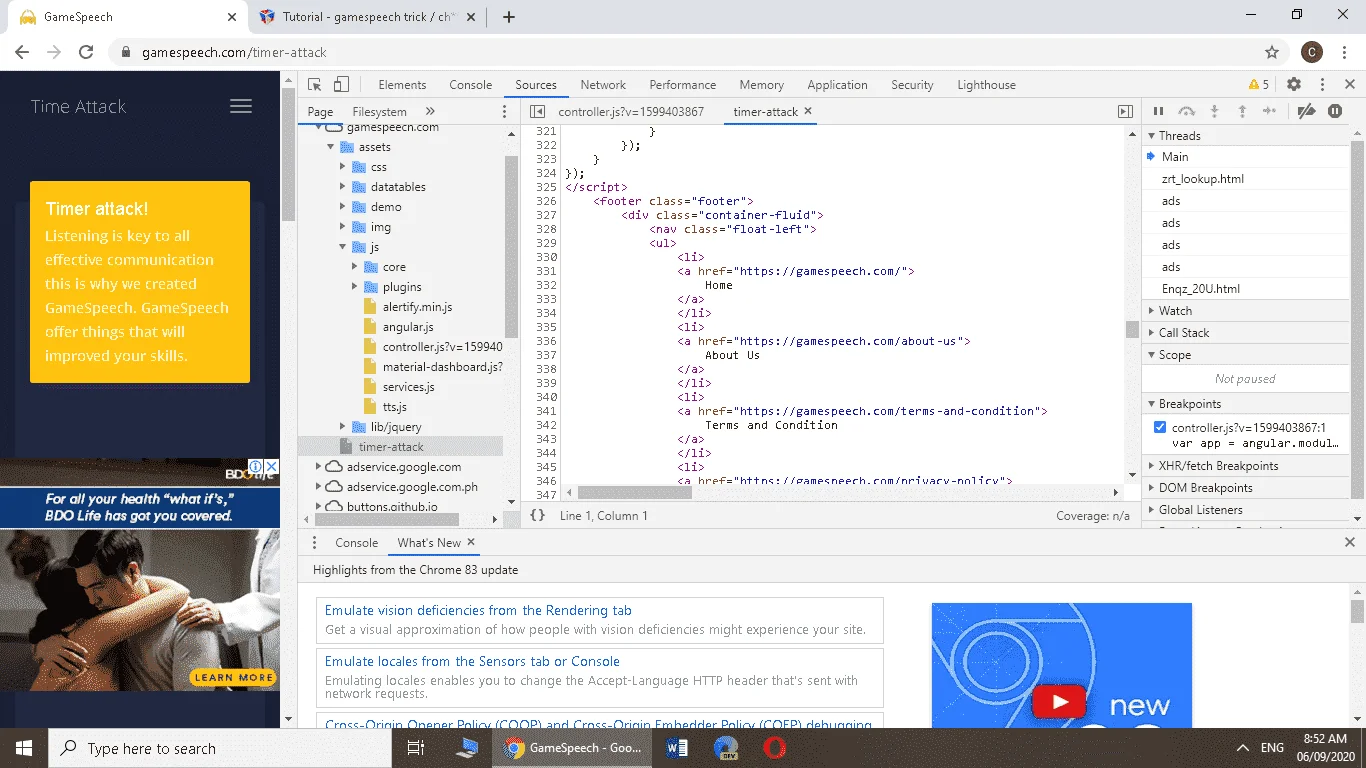The image size is (1366, 768).
Task: Close the What's New drawer tab
Action: coord(471,542)
